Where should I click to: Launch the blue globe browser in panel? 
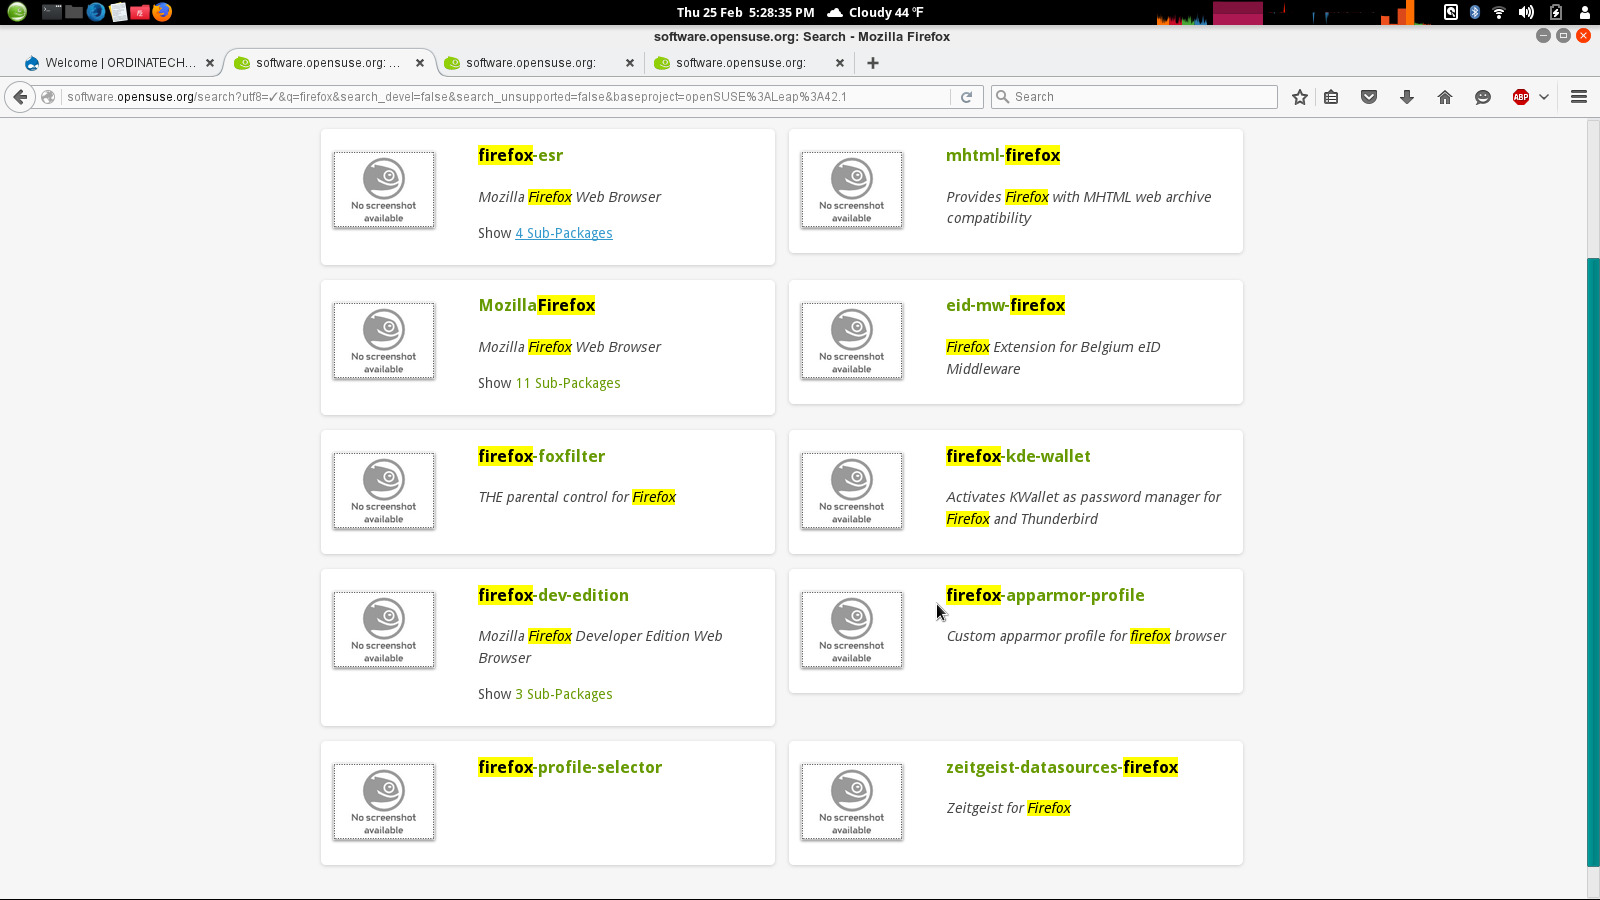pos(96,12)
